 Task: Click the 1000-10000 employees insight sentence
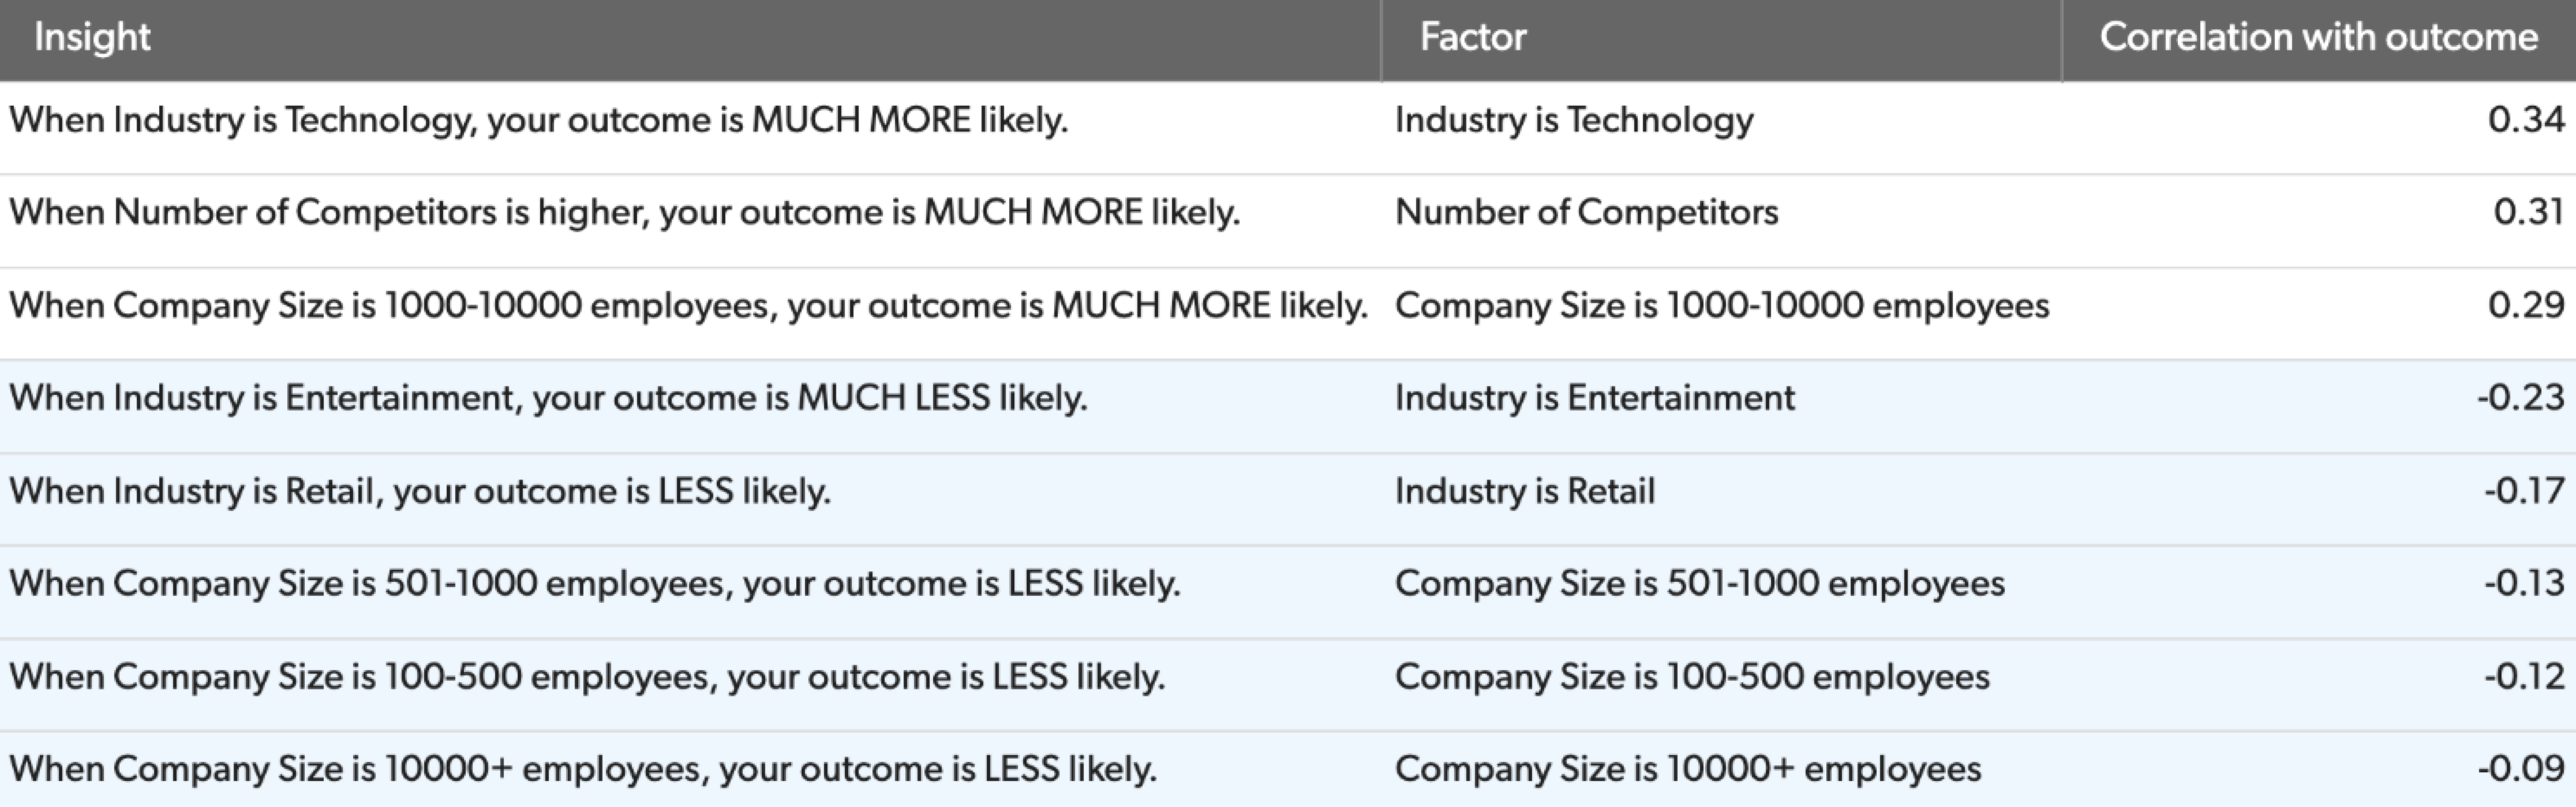click(x=689, y=305)
